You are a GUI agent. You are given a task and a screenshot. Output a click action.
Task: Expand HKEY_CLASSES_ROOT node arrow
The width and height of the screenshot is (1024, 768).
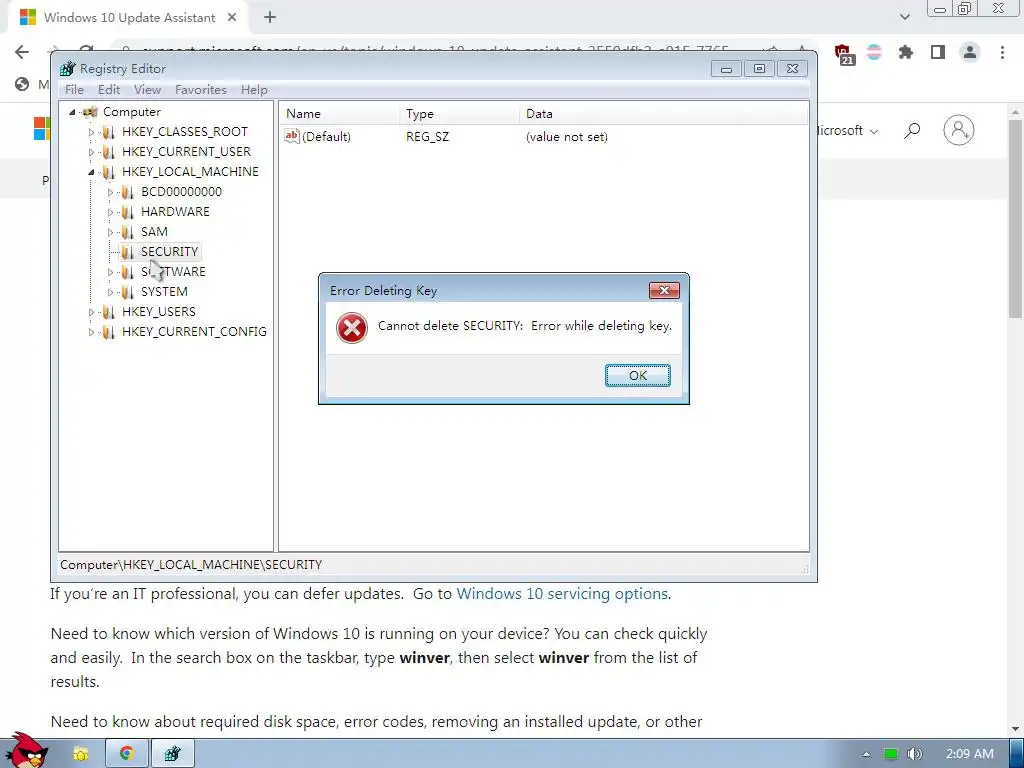[91, 132]
